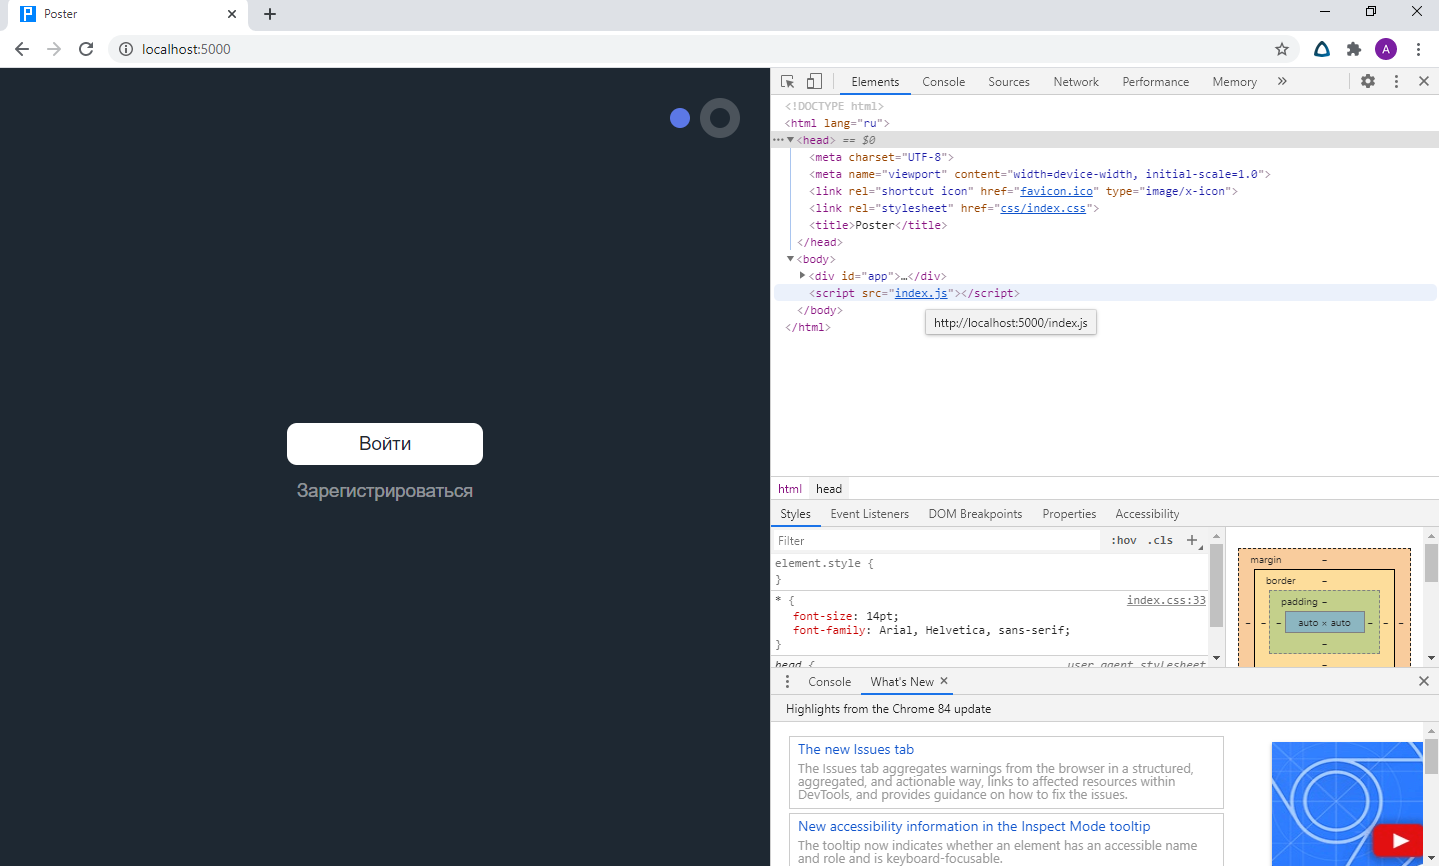Open DevTools settings gear
Viewport: 1439px width, 866px height.
coord(1368,82)
